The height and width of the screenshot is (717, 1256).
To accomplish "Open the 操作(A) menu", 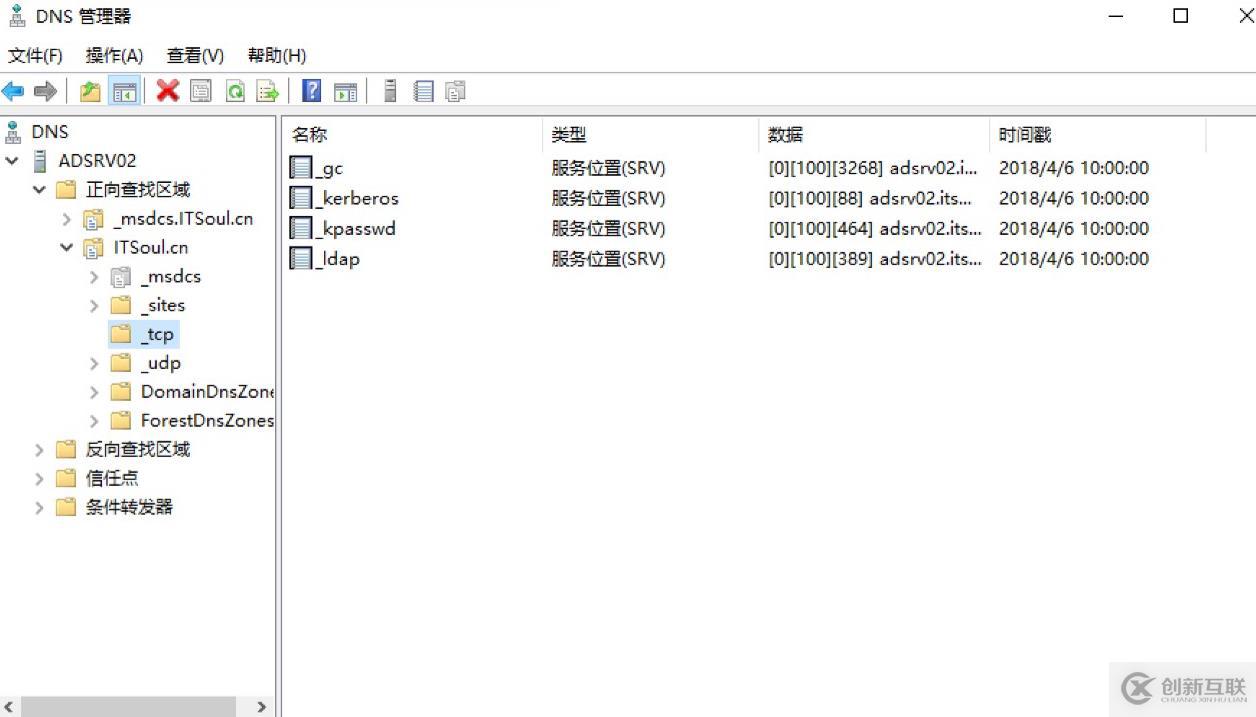I will [x=114, y=56].
